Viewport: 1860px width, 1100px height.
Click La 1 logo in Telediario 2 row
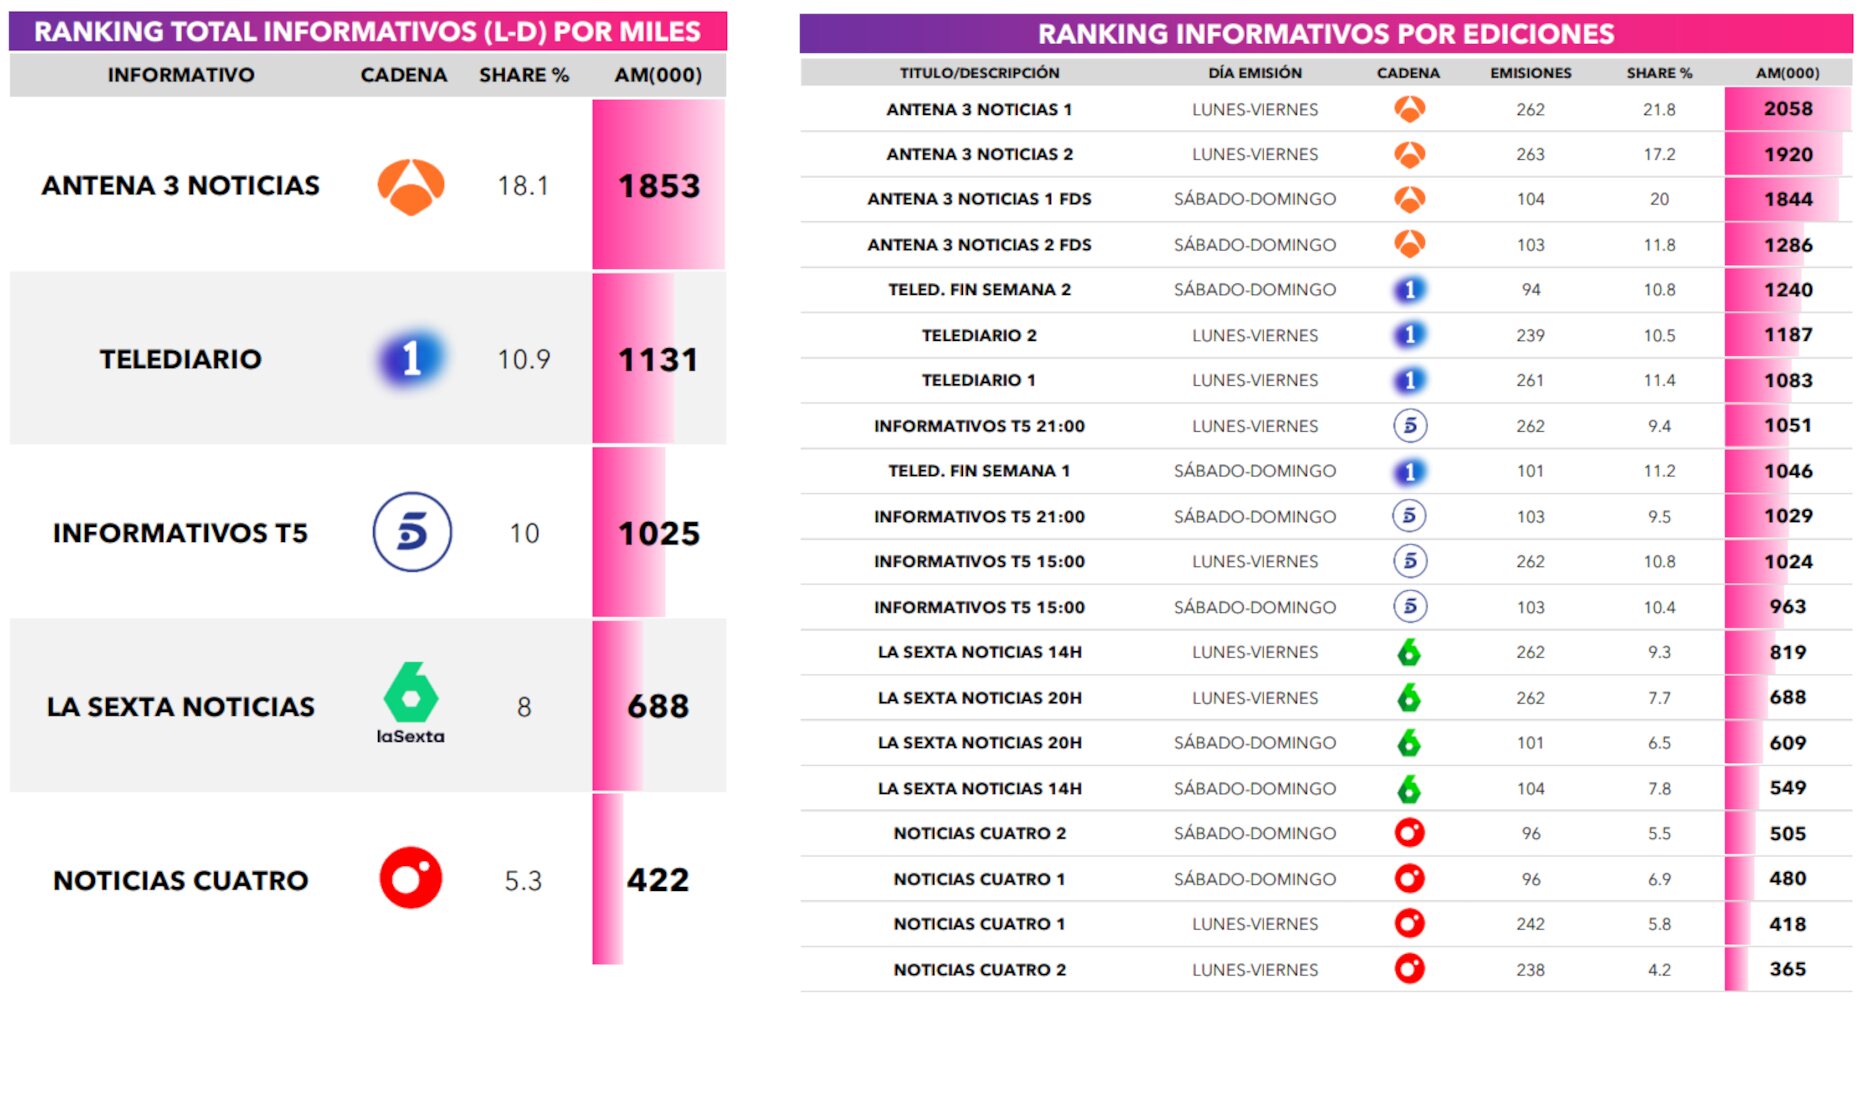point(1409,335)
